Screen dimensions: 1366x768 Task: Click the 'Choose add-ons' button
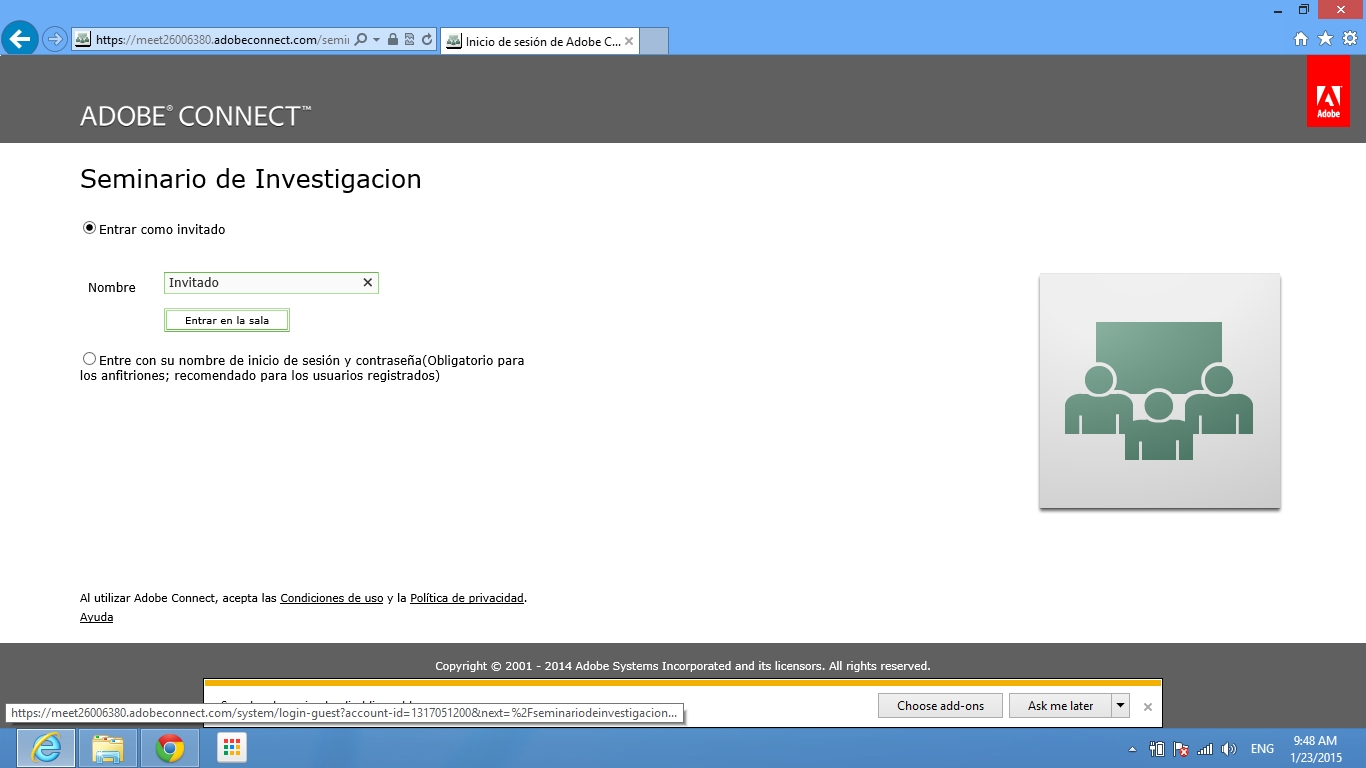(940, 705)
